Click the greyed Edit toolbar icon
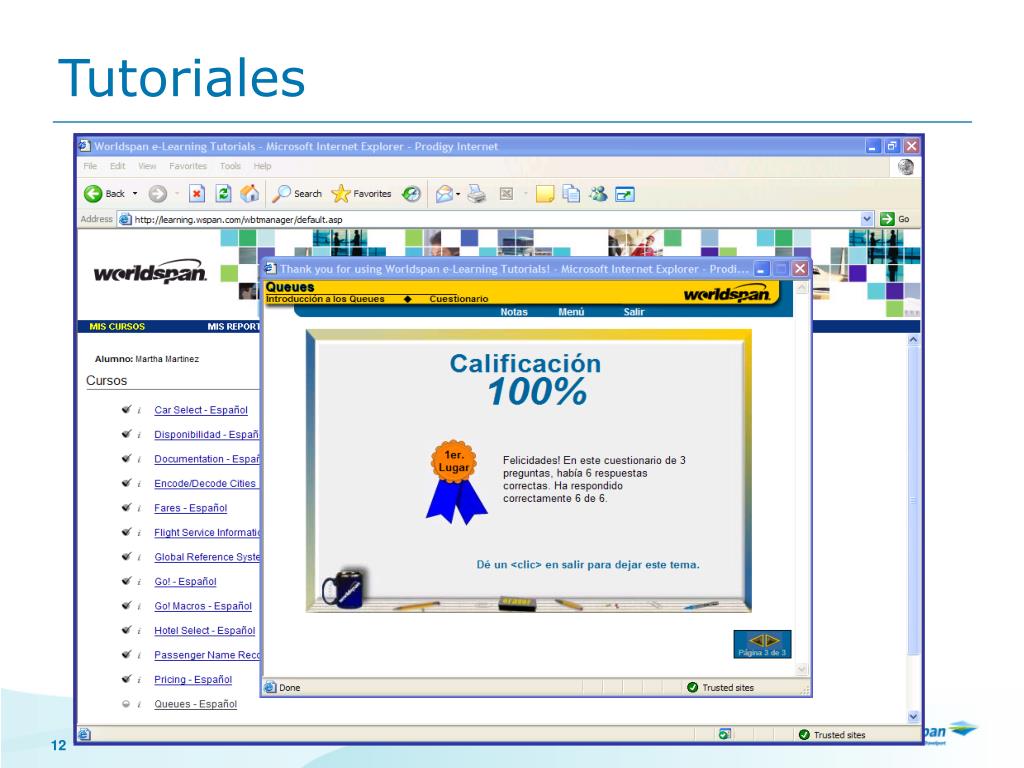The height and width of the screenshot is (768, 1024). (506, 193)
